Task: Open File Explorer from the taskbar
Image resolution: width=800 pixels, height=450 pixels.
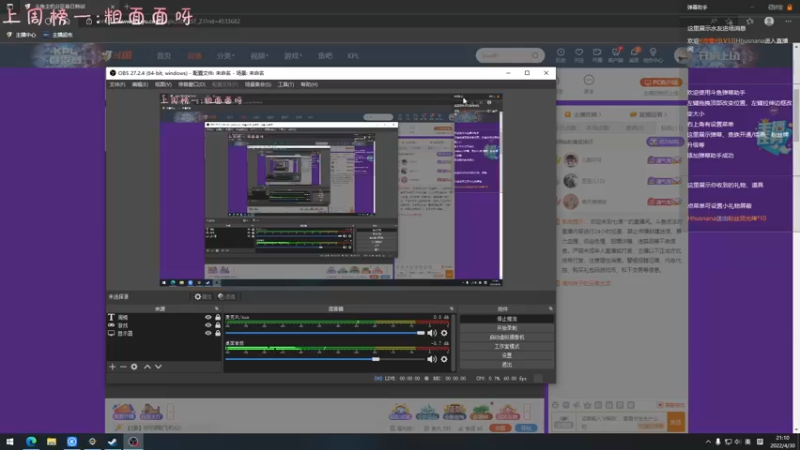Action: pyautogui.click(x=52, y=441)
